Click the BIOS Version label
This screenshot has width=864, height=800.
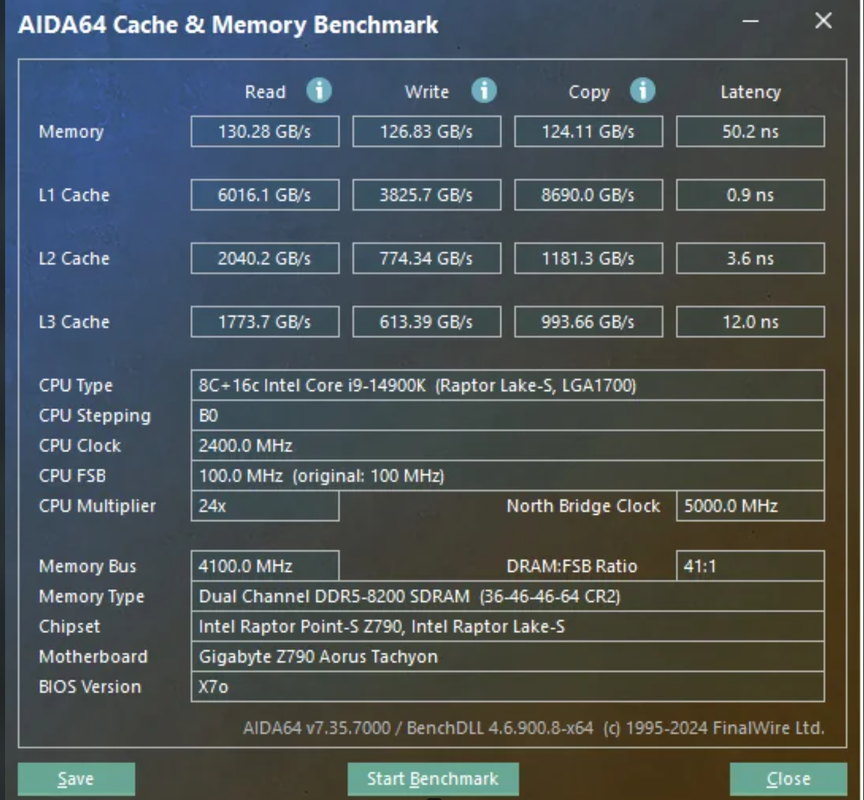90,687
